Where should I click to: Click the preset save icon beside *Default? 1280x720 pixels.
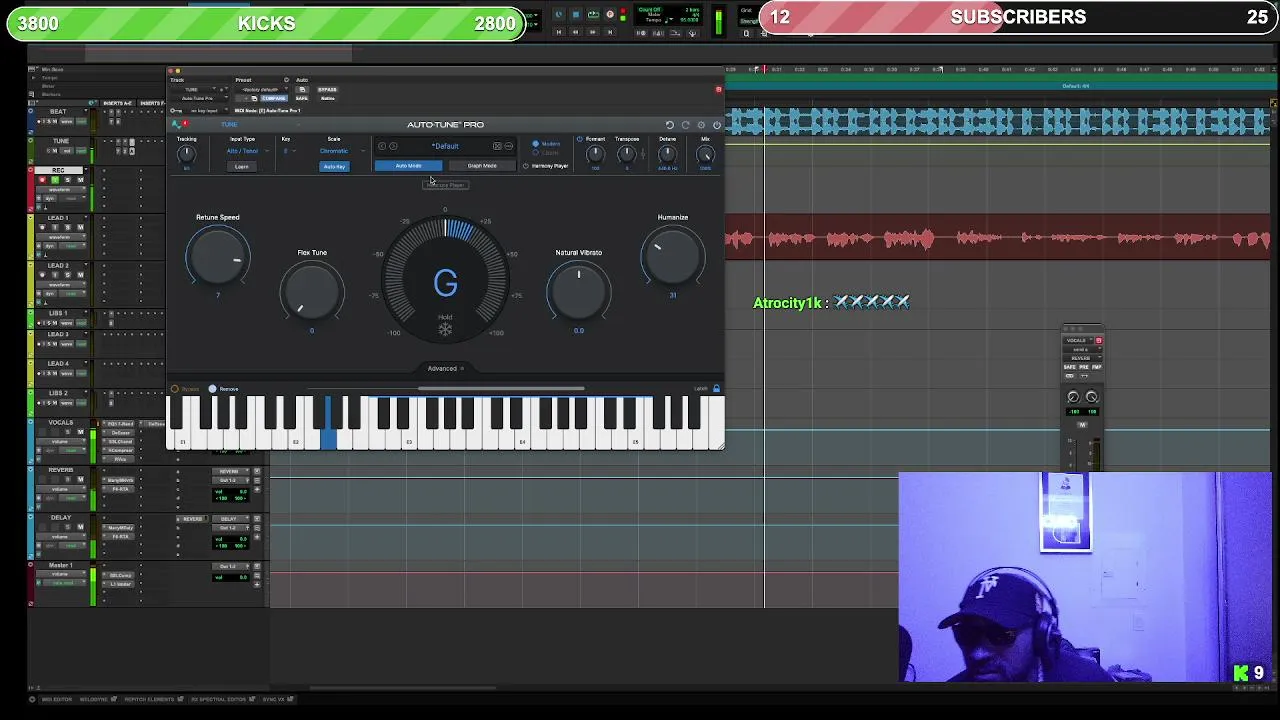pos(497,146)
